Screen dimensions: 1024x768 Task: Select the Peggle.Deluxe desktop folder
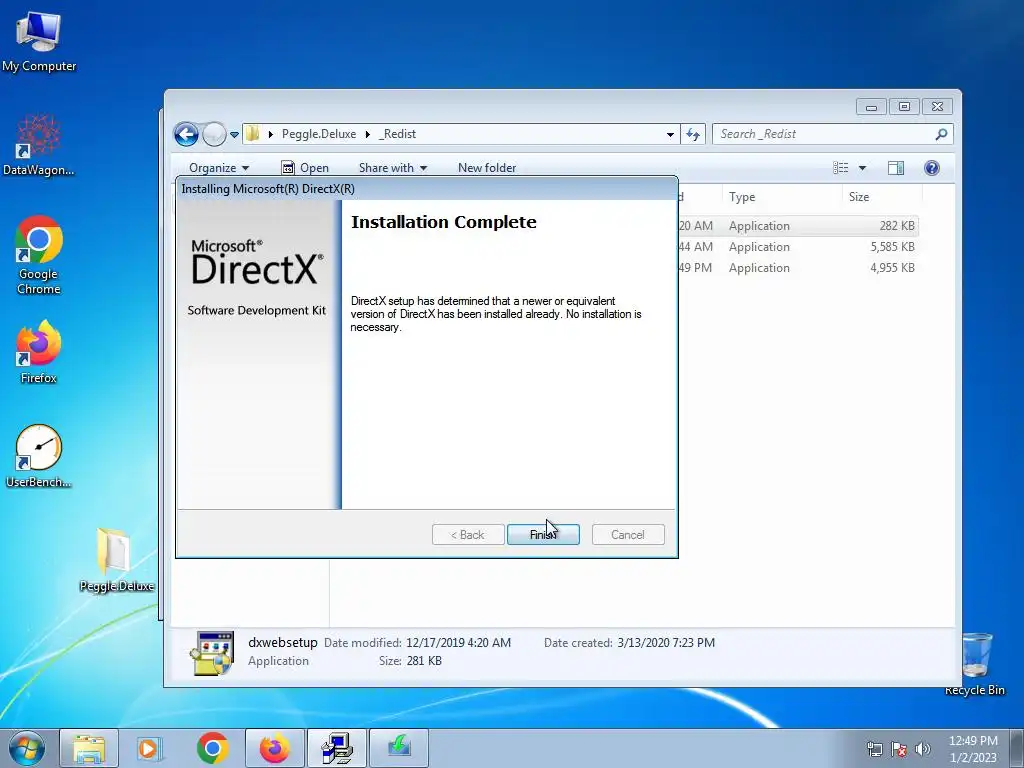pos(116,559)
